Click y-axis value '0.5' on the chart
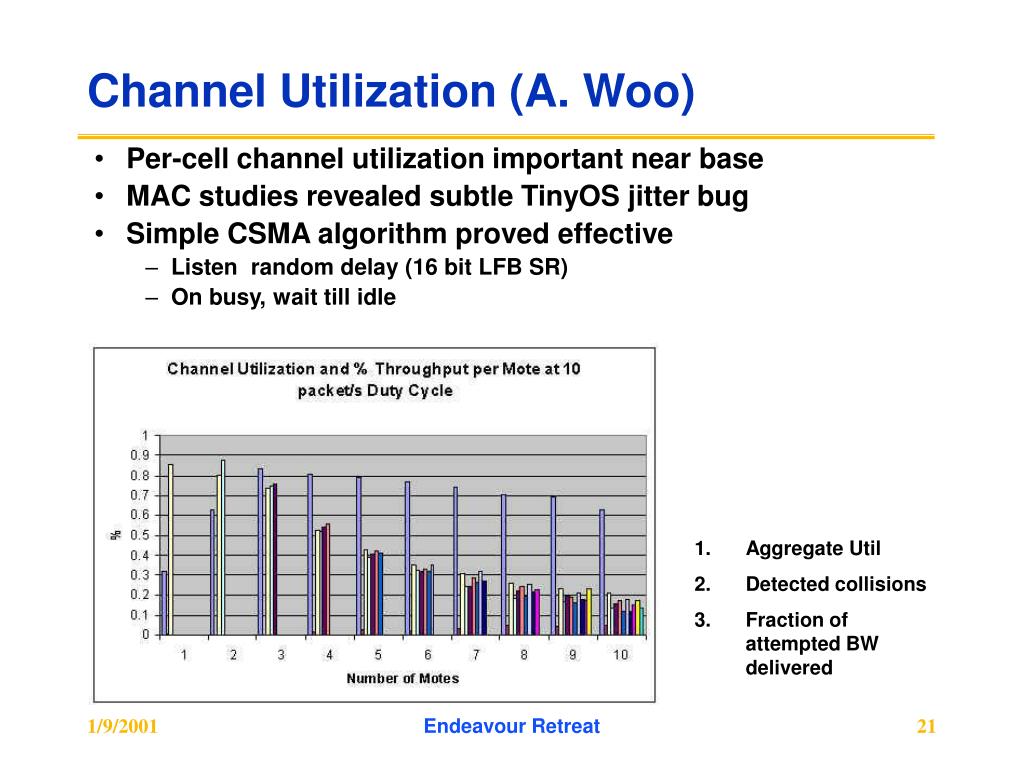Viewport: 1024px width, 768px height. (140, 535)
